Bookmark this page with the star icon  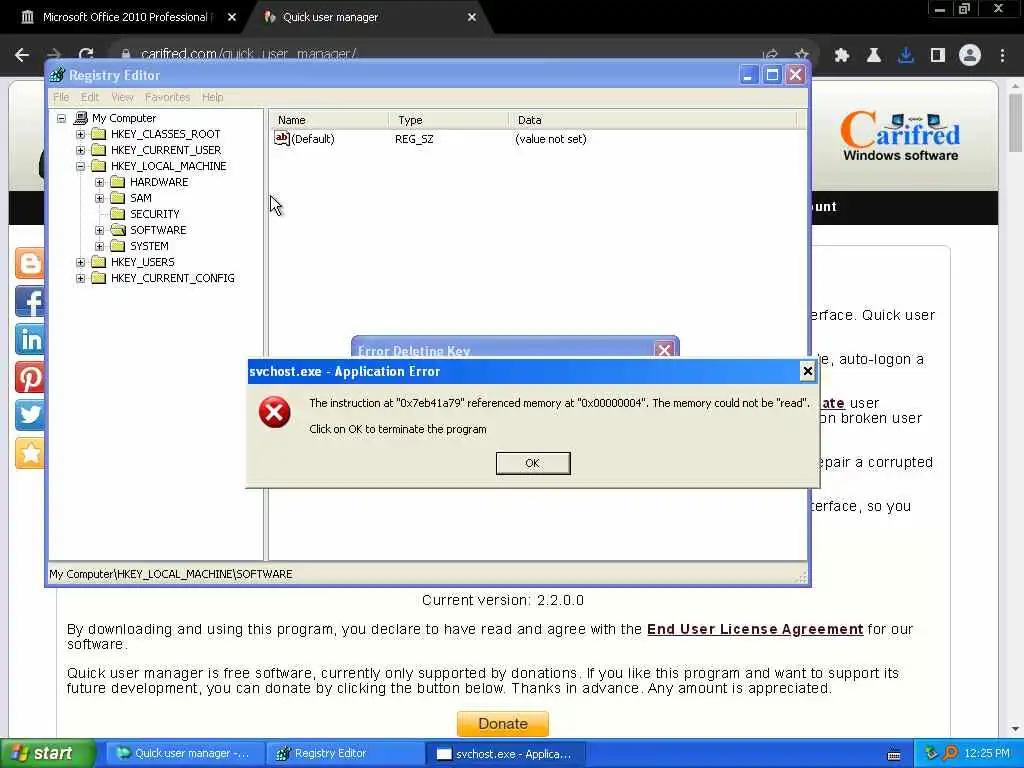[x=801, y=55]
